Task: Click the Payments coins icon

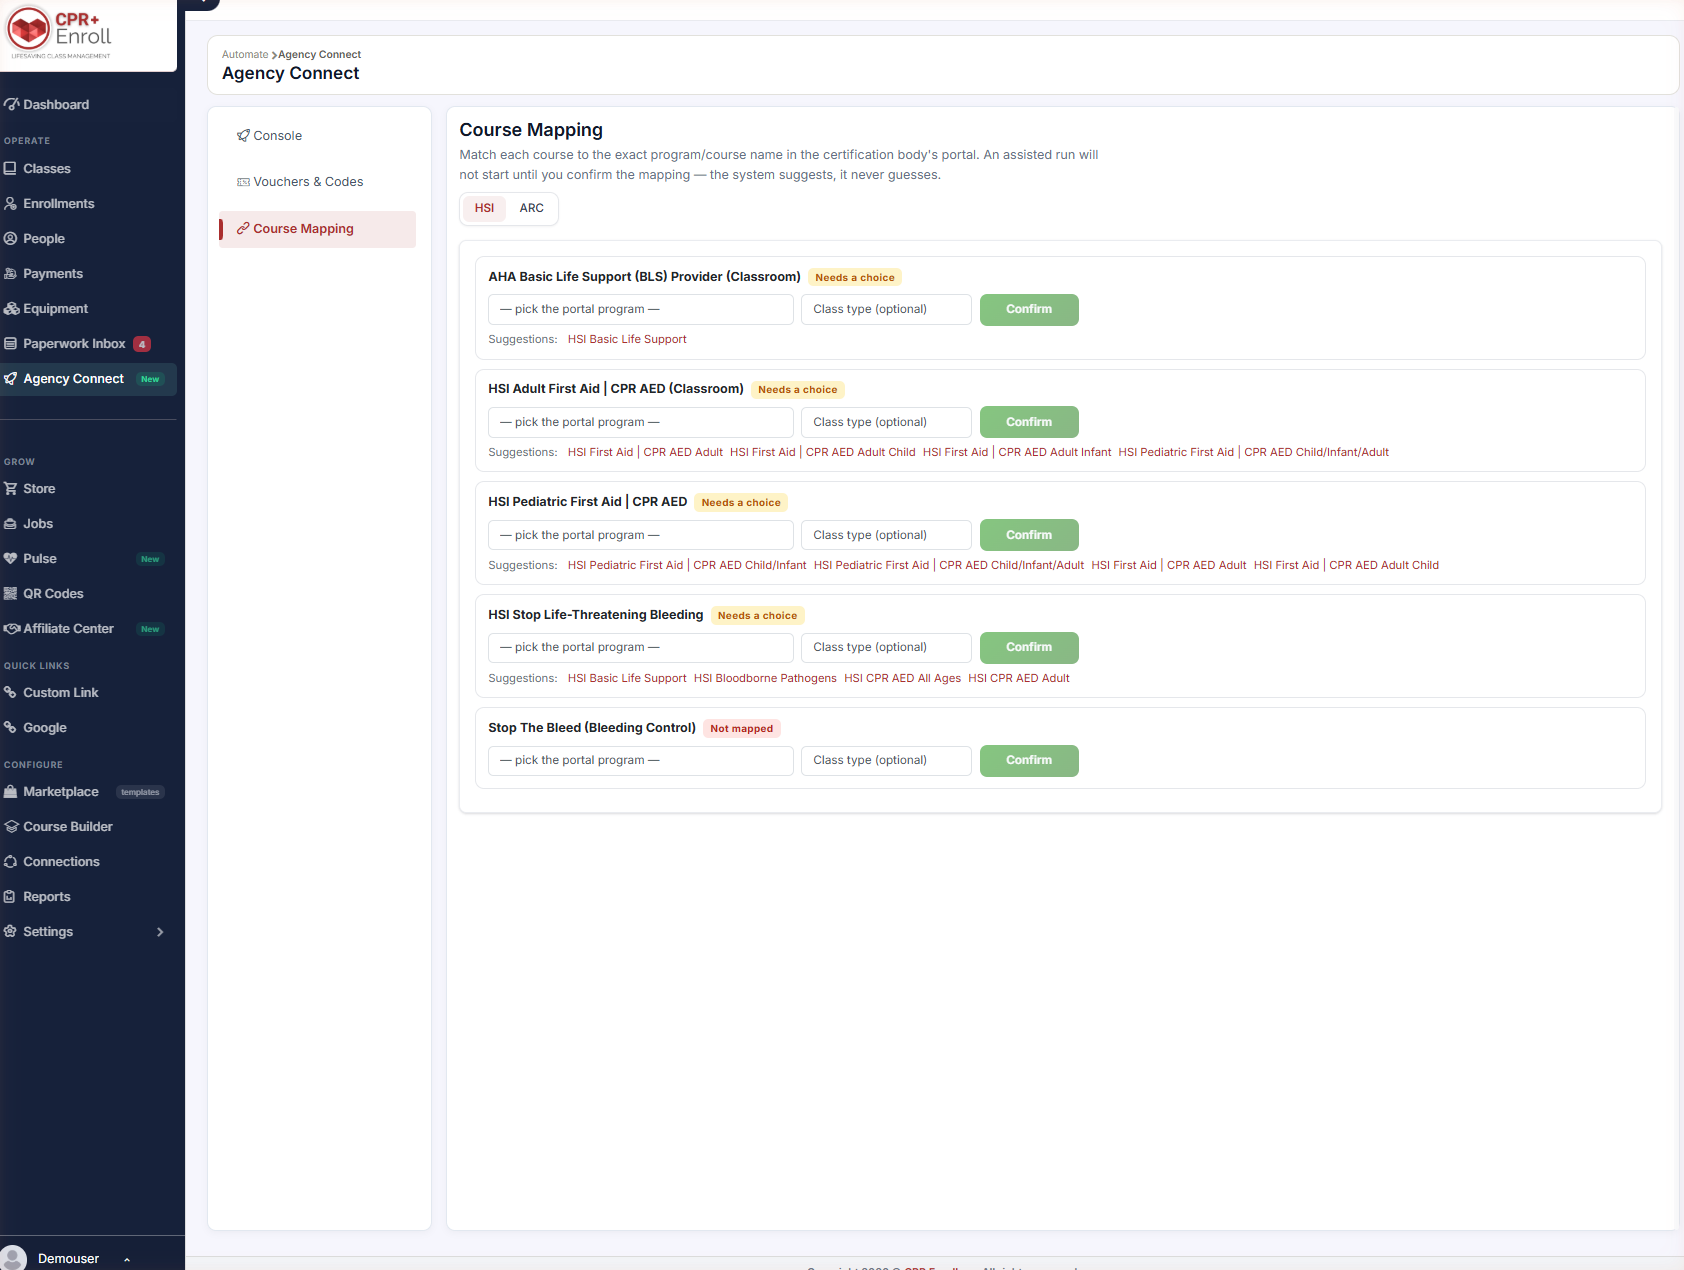Action: click(11, 274)
